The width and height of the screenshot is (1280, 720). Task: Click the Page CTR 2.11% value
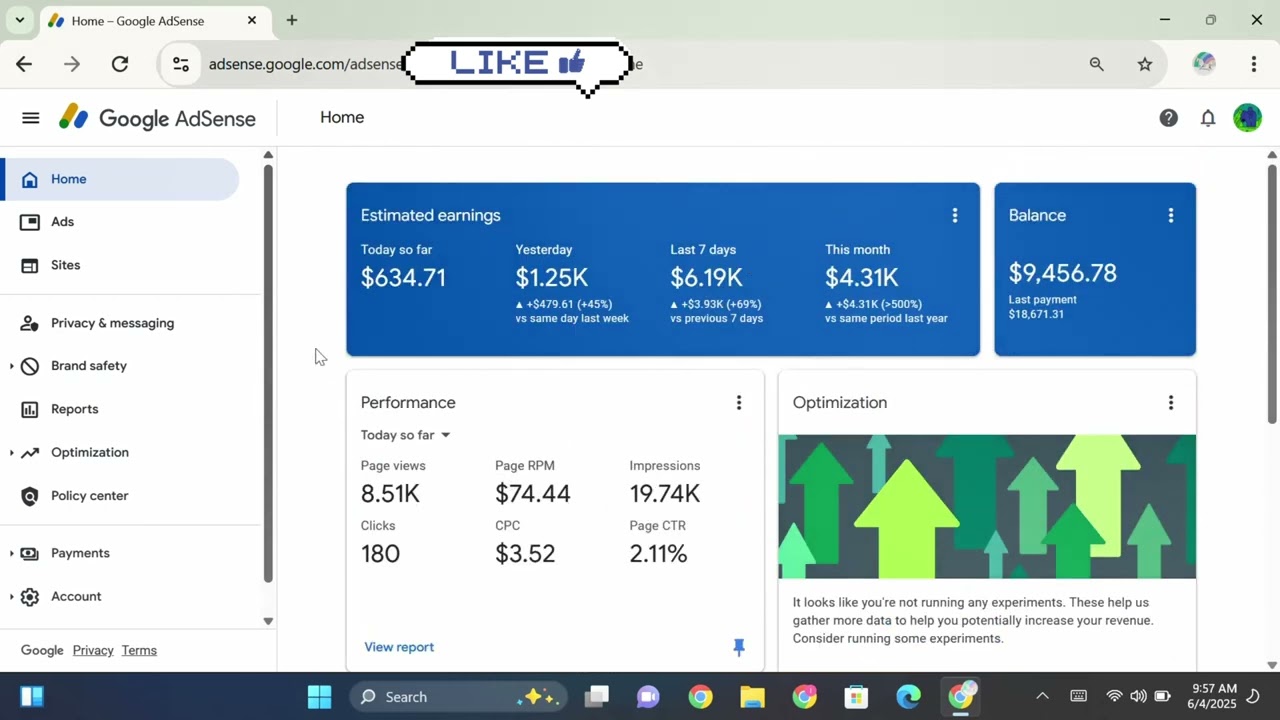(x=658, y=553)
